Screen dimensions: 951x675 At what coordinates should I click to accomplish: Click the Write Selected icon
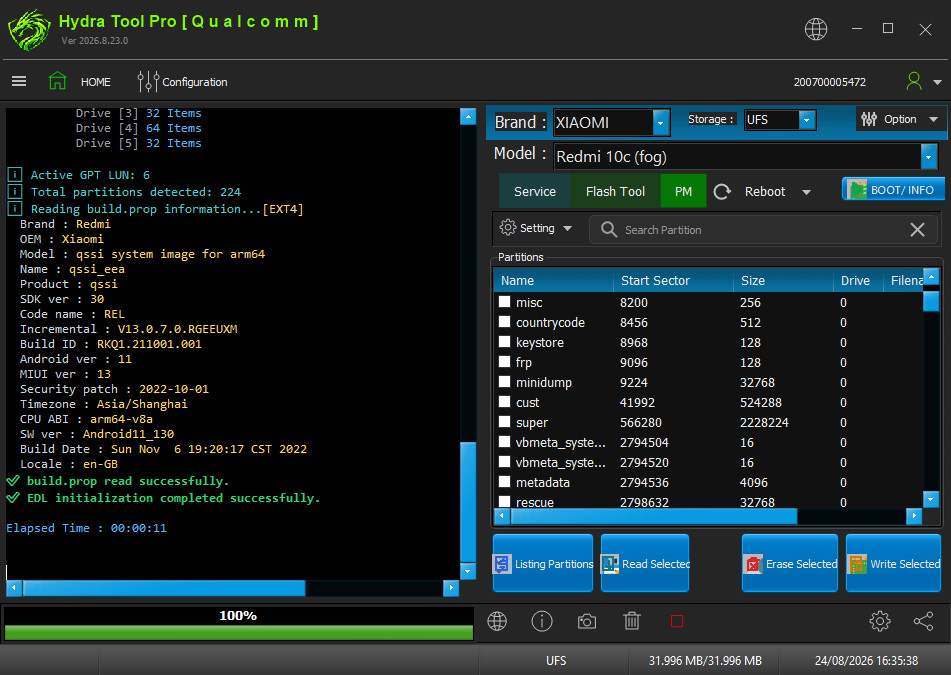point(857,564)
